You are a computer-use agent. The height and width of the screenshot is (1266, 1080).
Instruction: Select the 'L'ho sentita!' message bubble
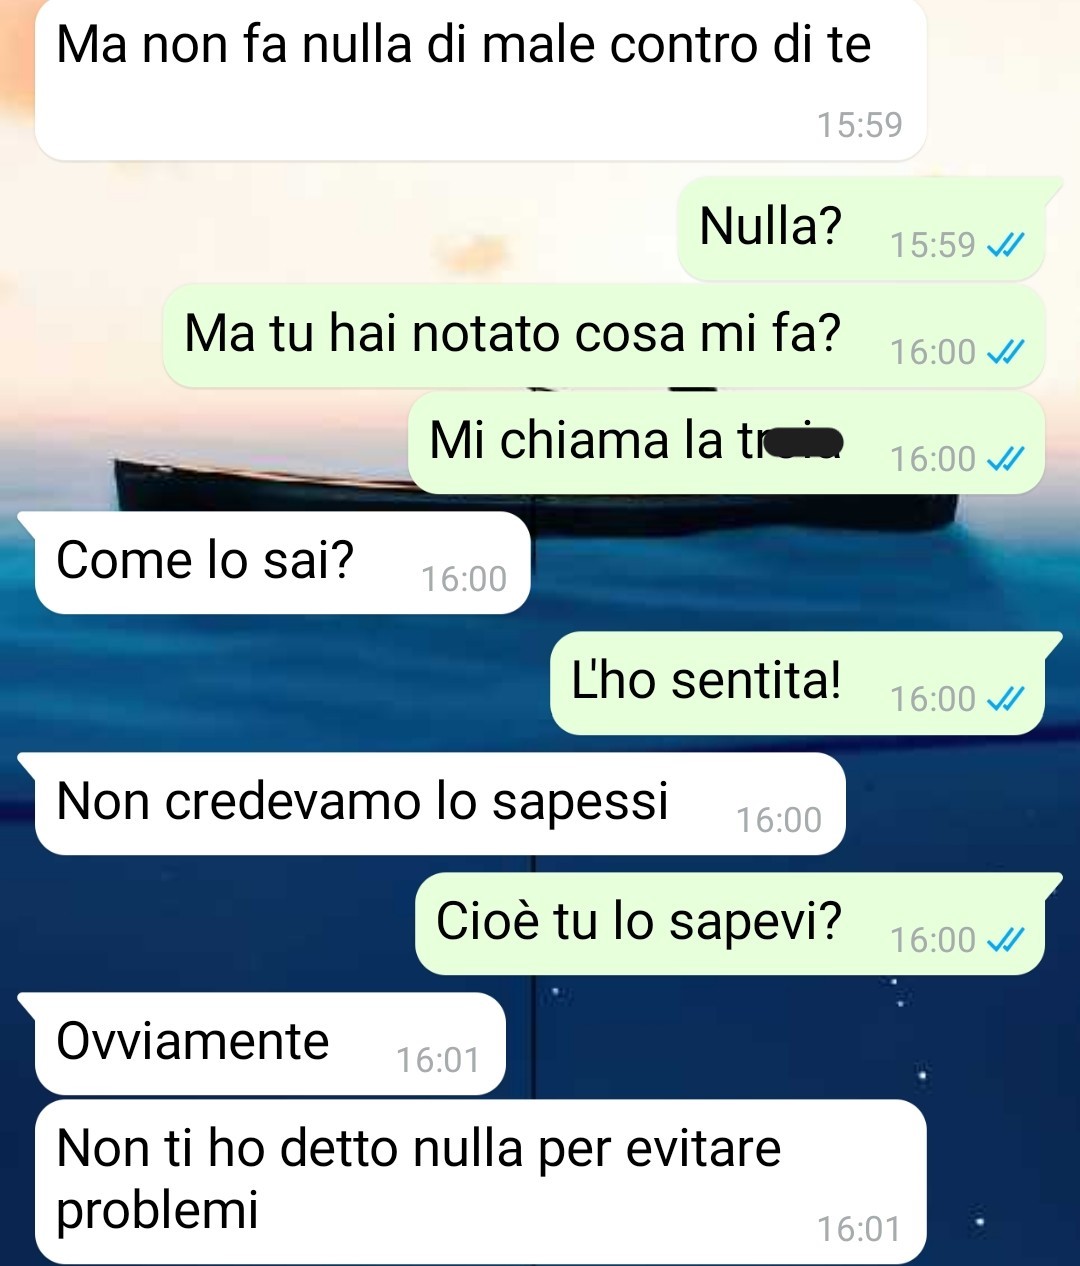coord(798,682)
